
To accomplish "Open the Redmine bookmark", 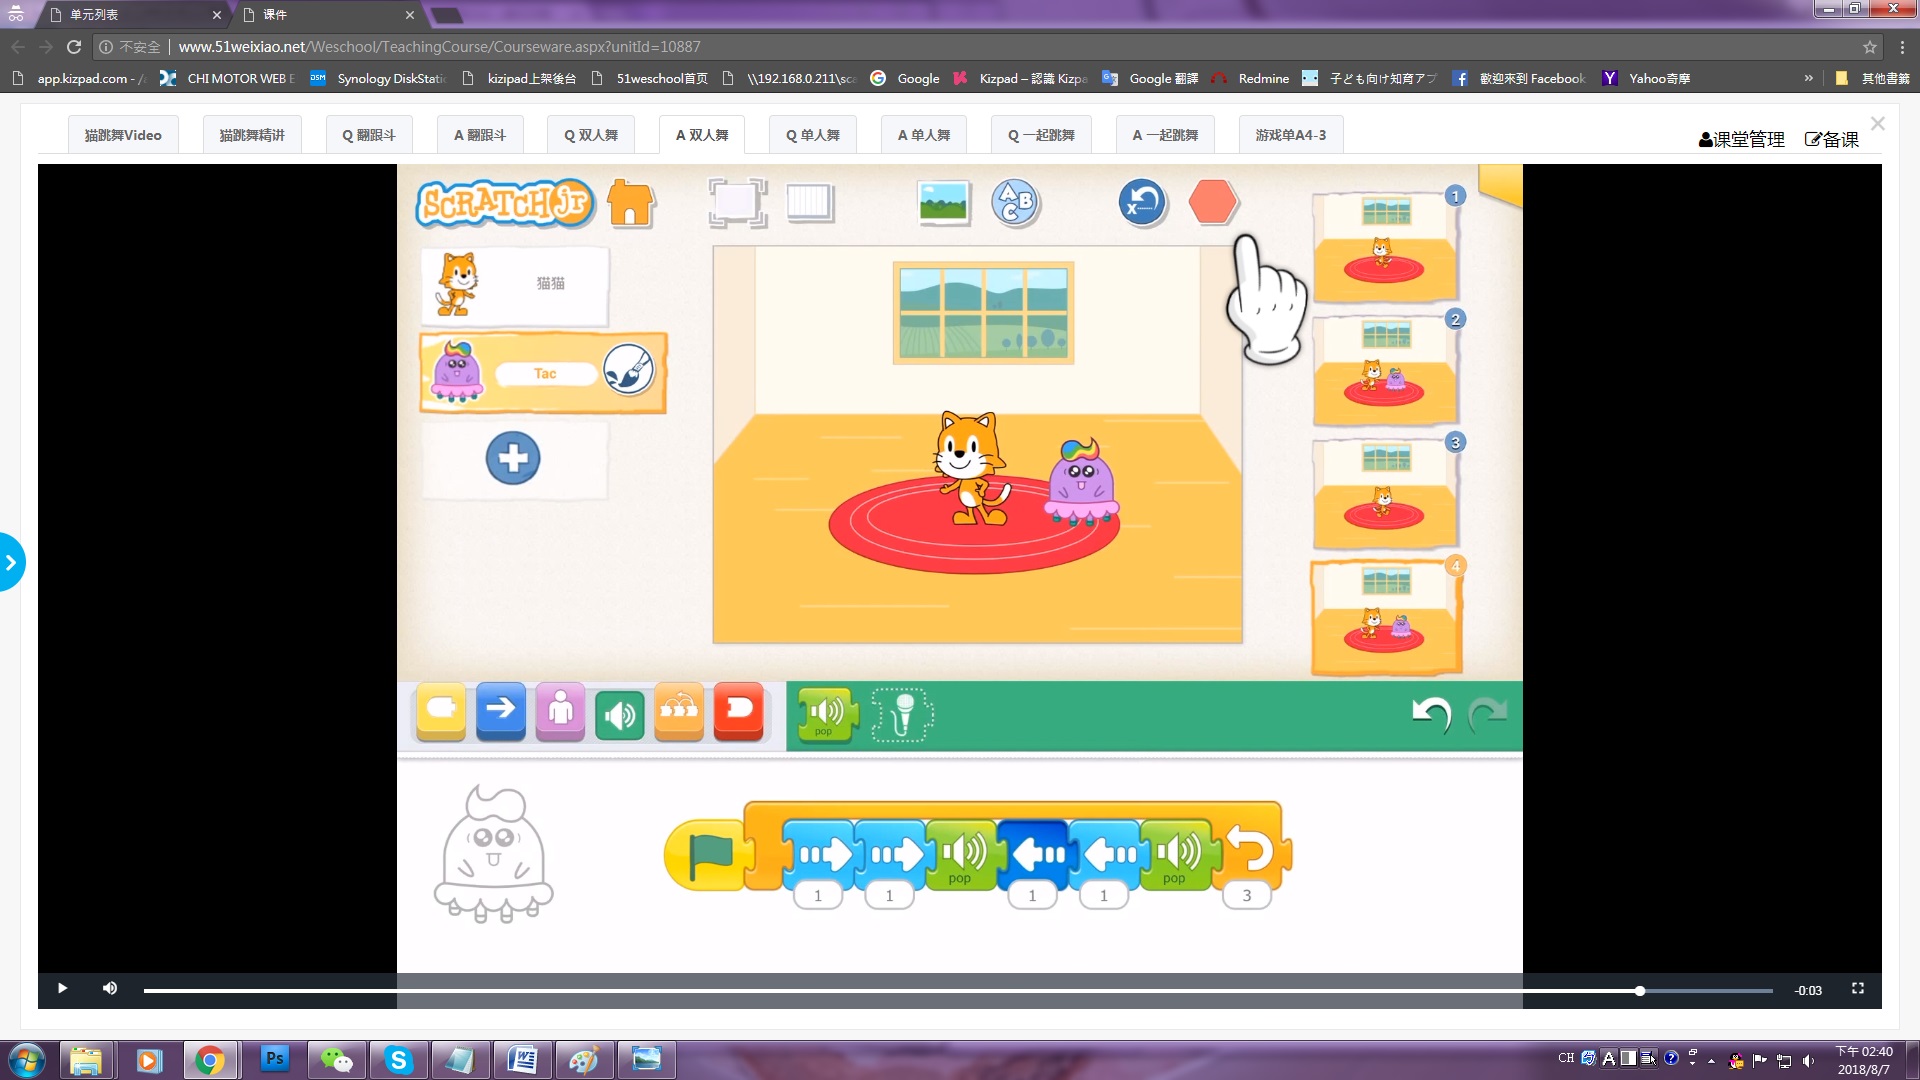I will 1251,78.
